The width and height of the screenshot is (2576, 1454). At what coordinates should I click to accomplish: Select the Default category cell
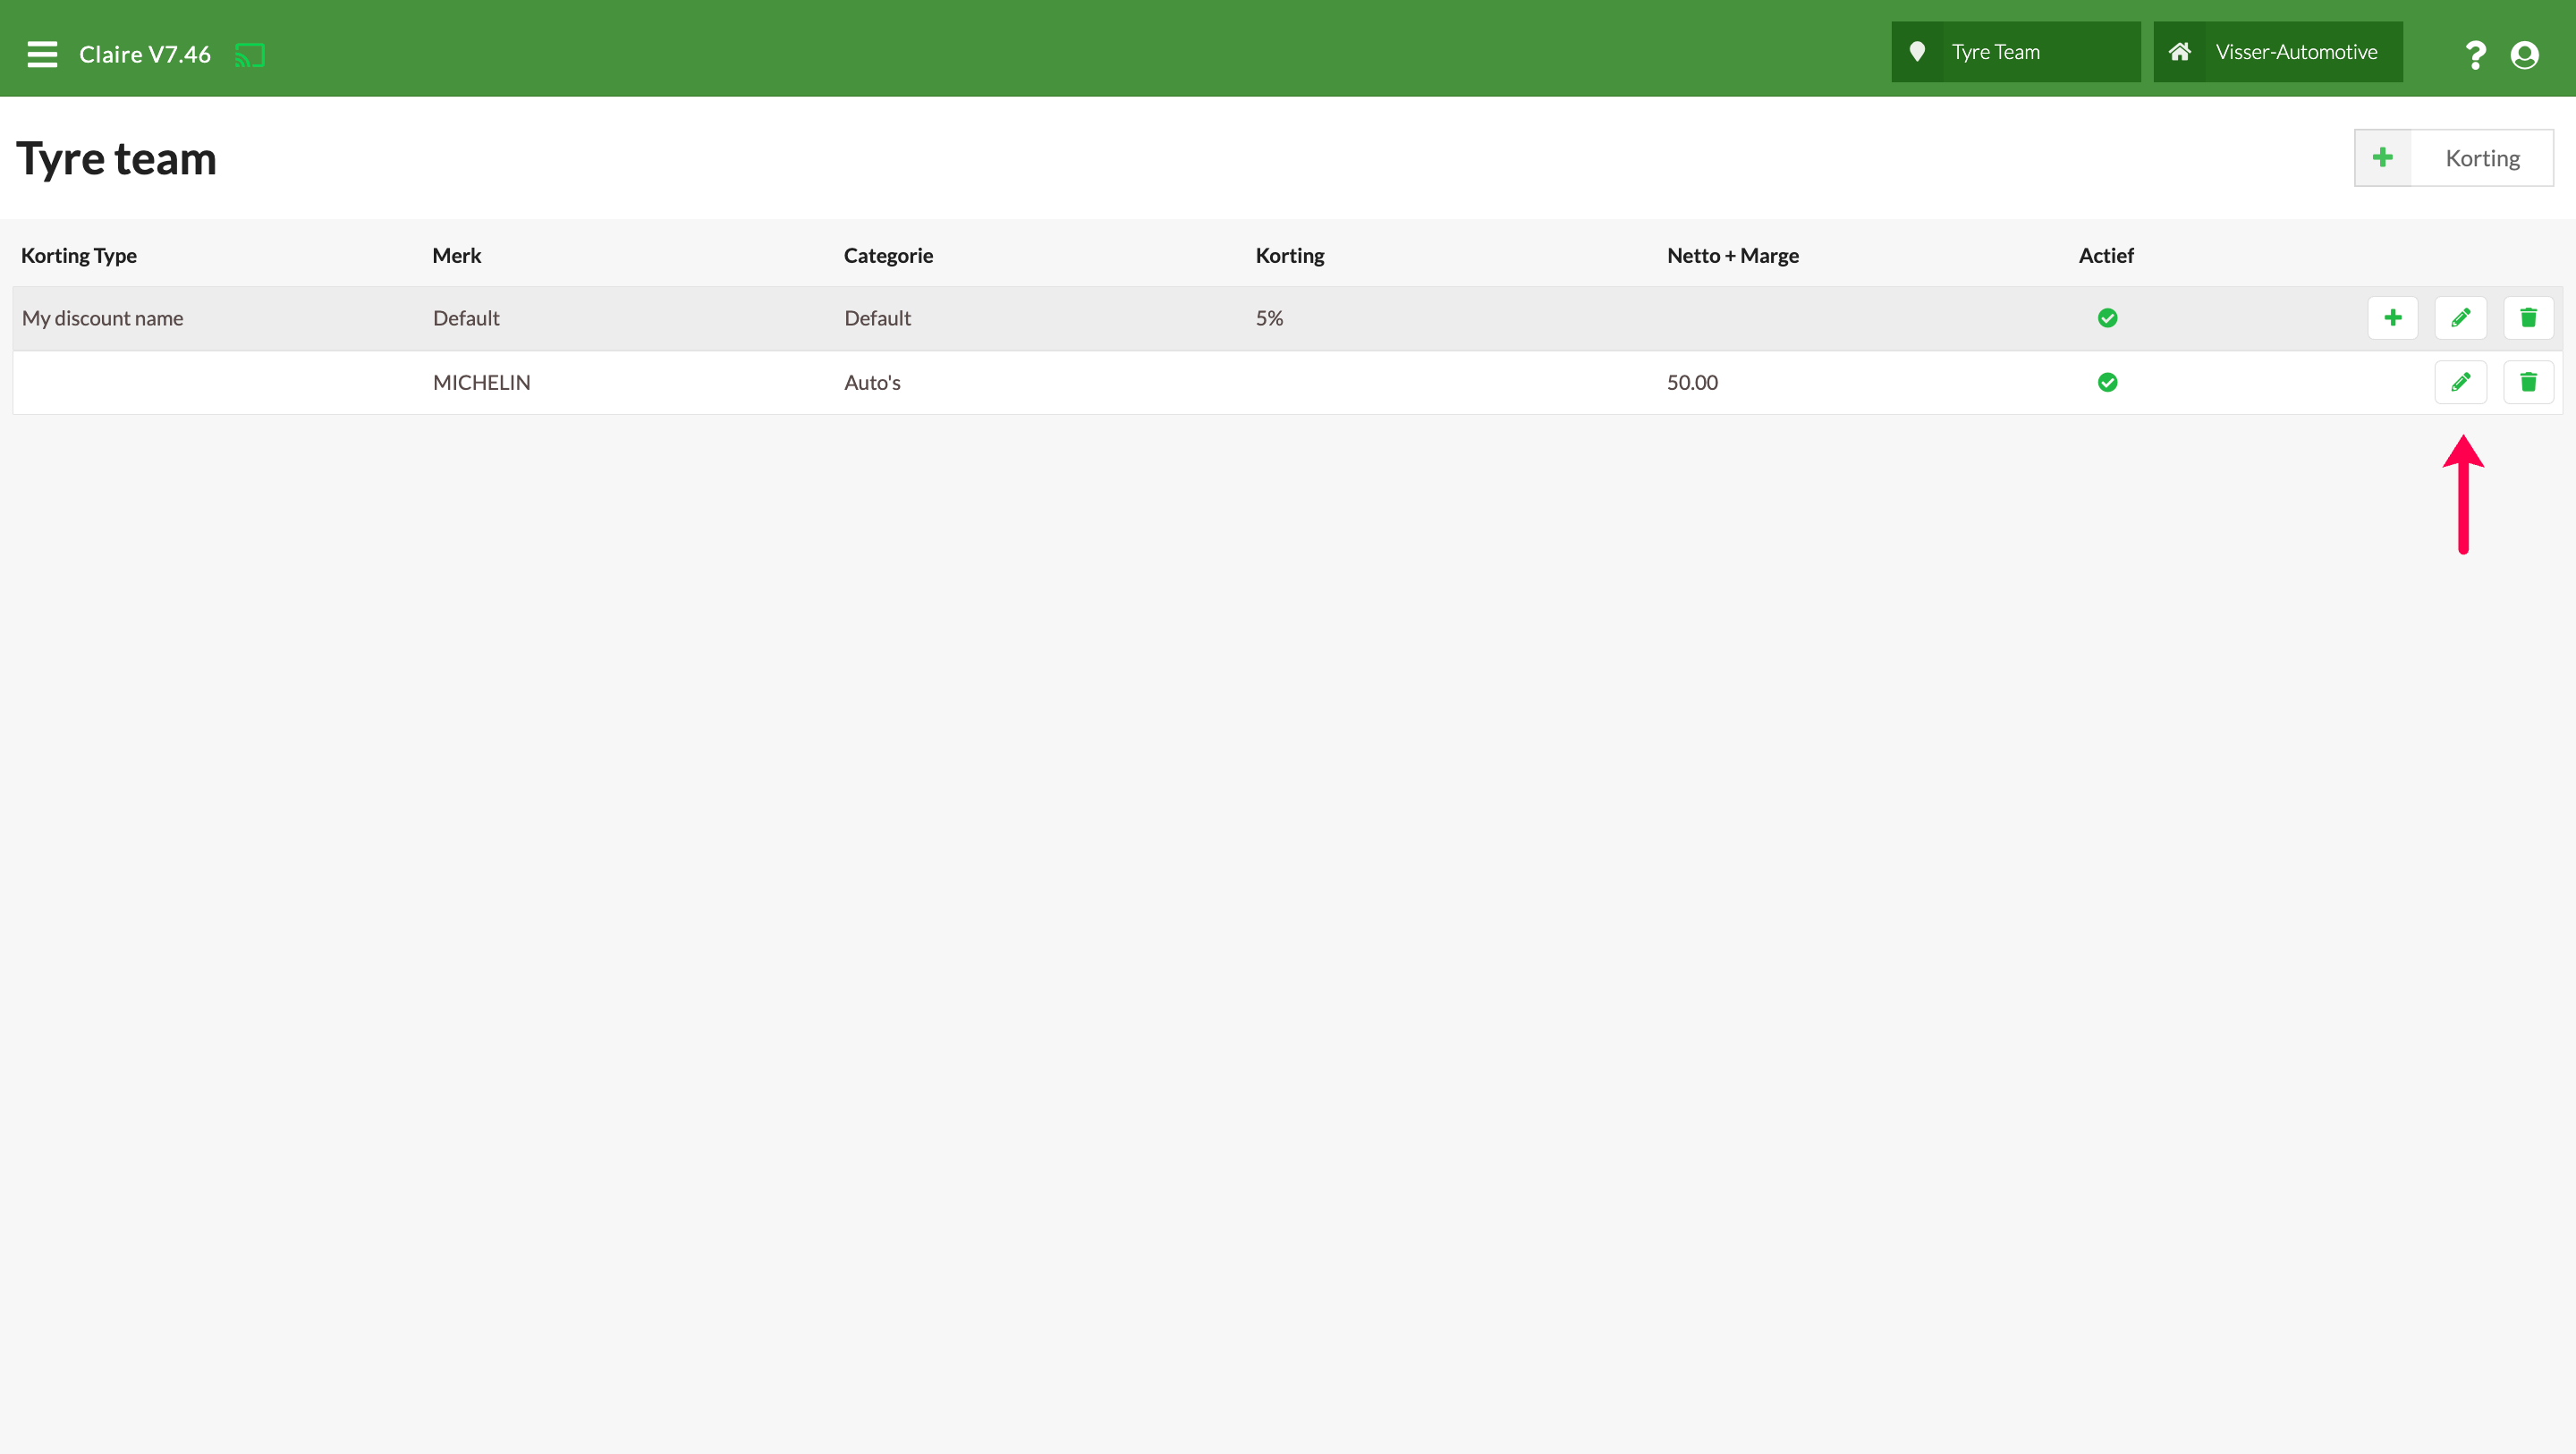(x=877, y=318)
